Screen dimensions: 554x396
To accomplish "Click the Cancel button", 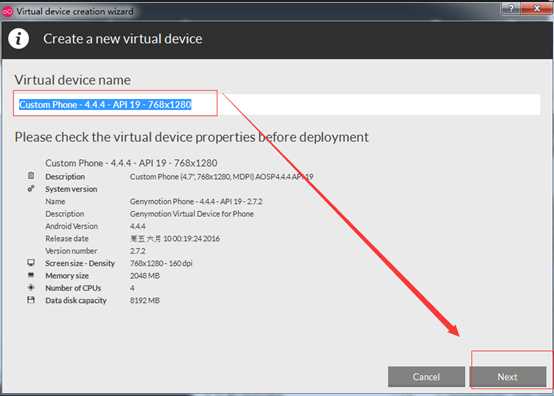I will (x=426, y=377).
